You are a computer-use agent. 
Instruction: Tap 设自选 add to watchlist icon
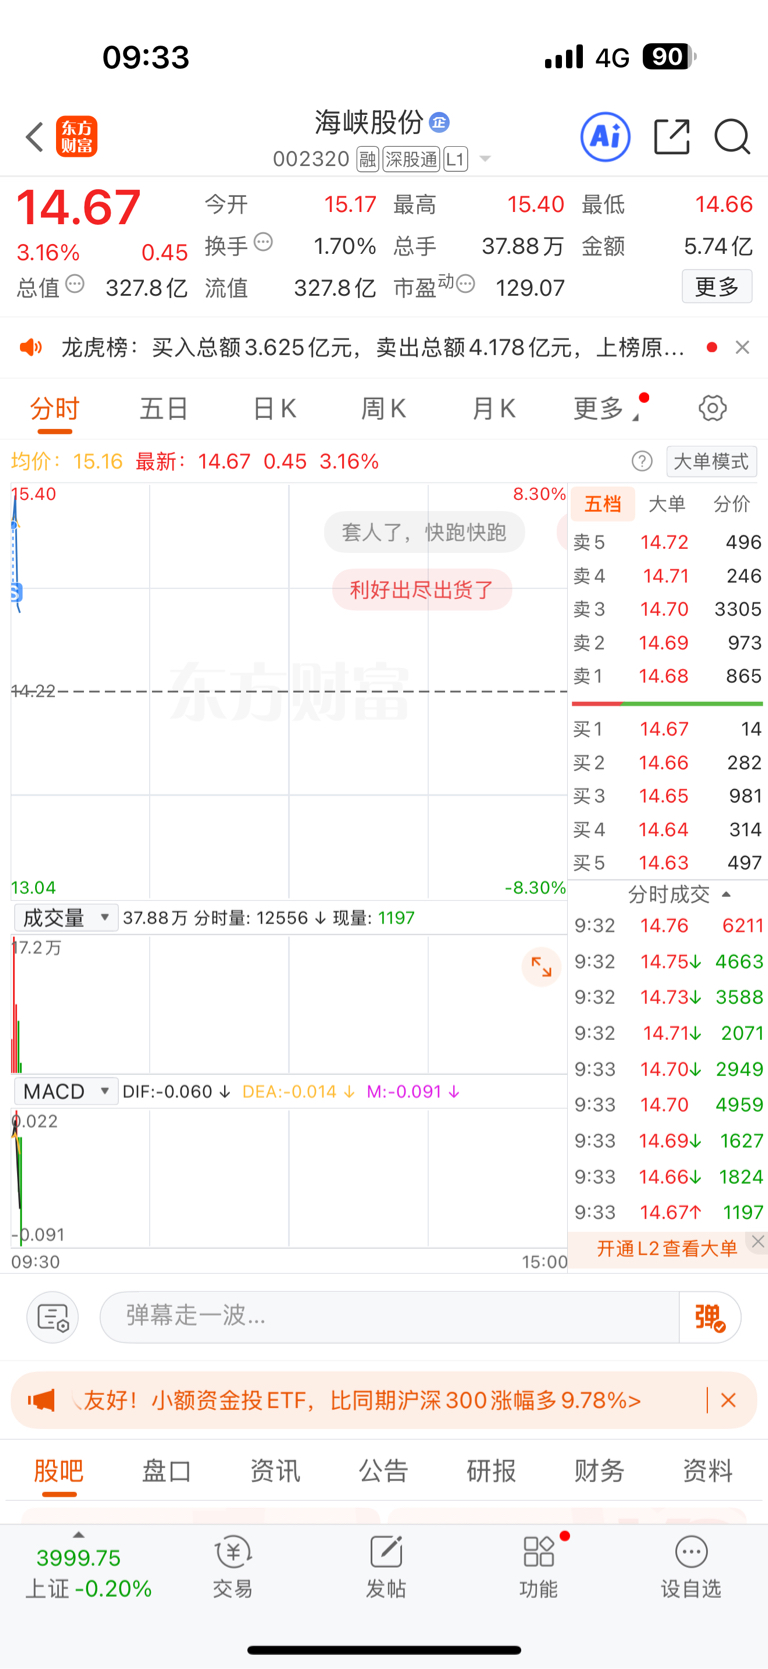[691, 1567]
